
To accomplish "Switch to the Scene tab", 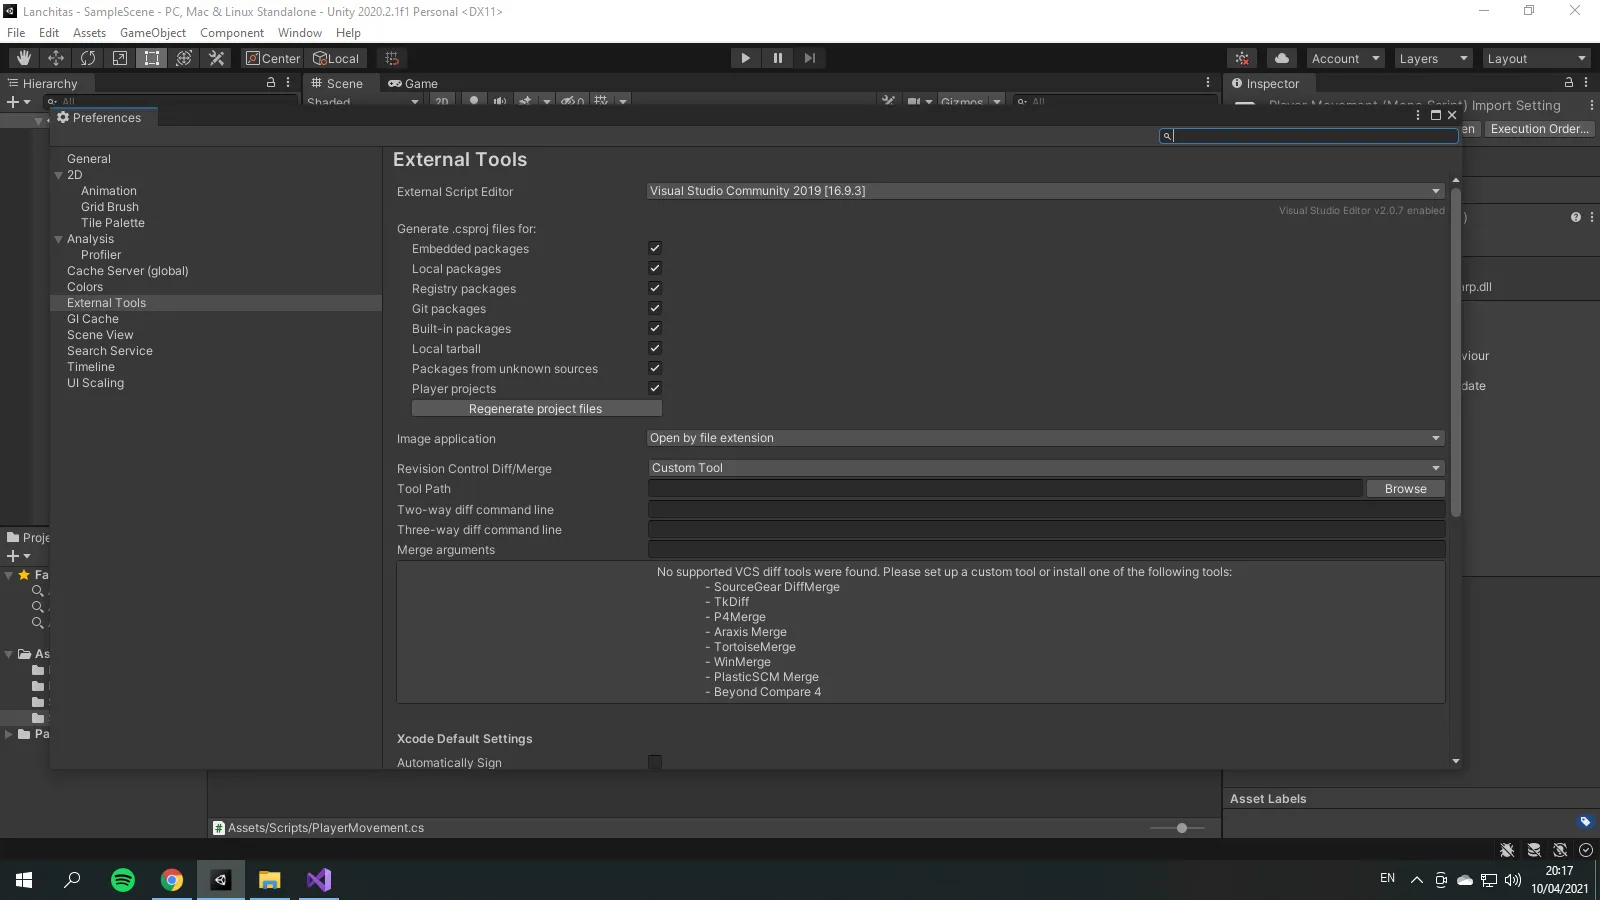I will (x=338, y=84).
